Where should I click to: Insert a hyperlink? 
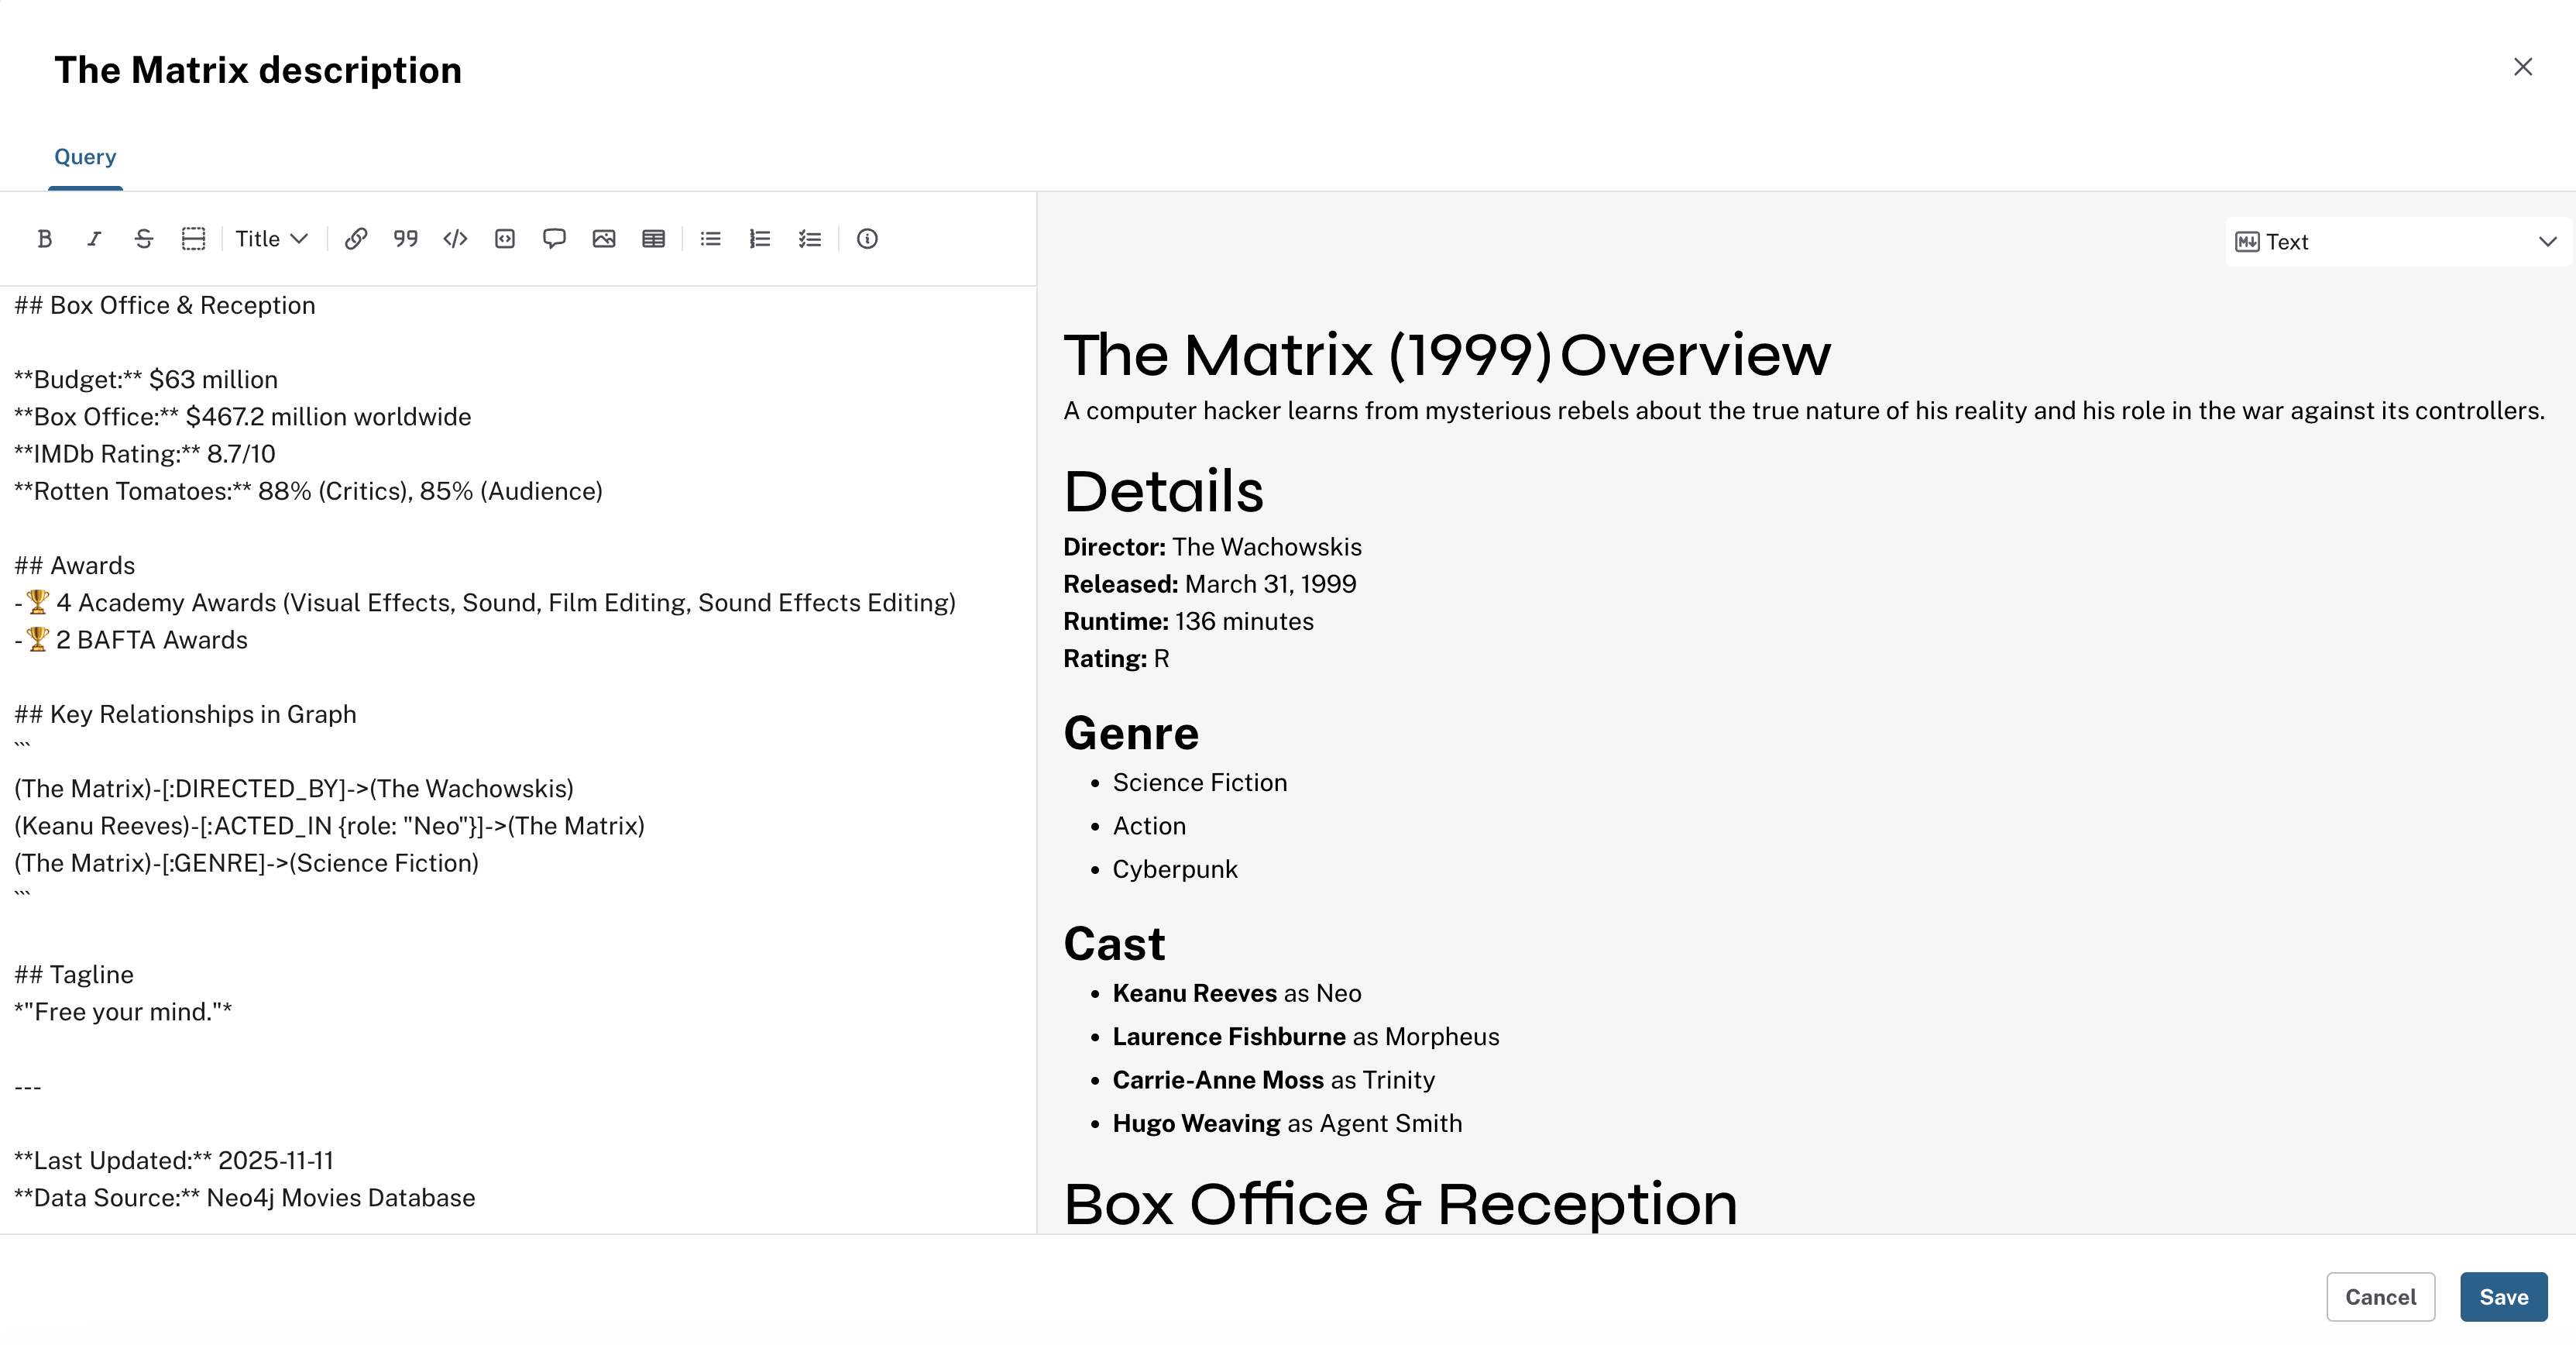[356, 239]
